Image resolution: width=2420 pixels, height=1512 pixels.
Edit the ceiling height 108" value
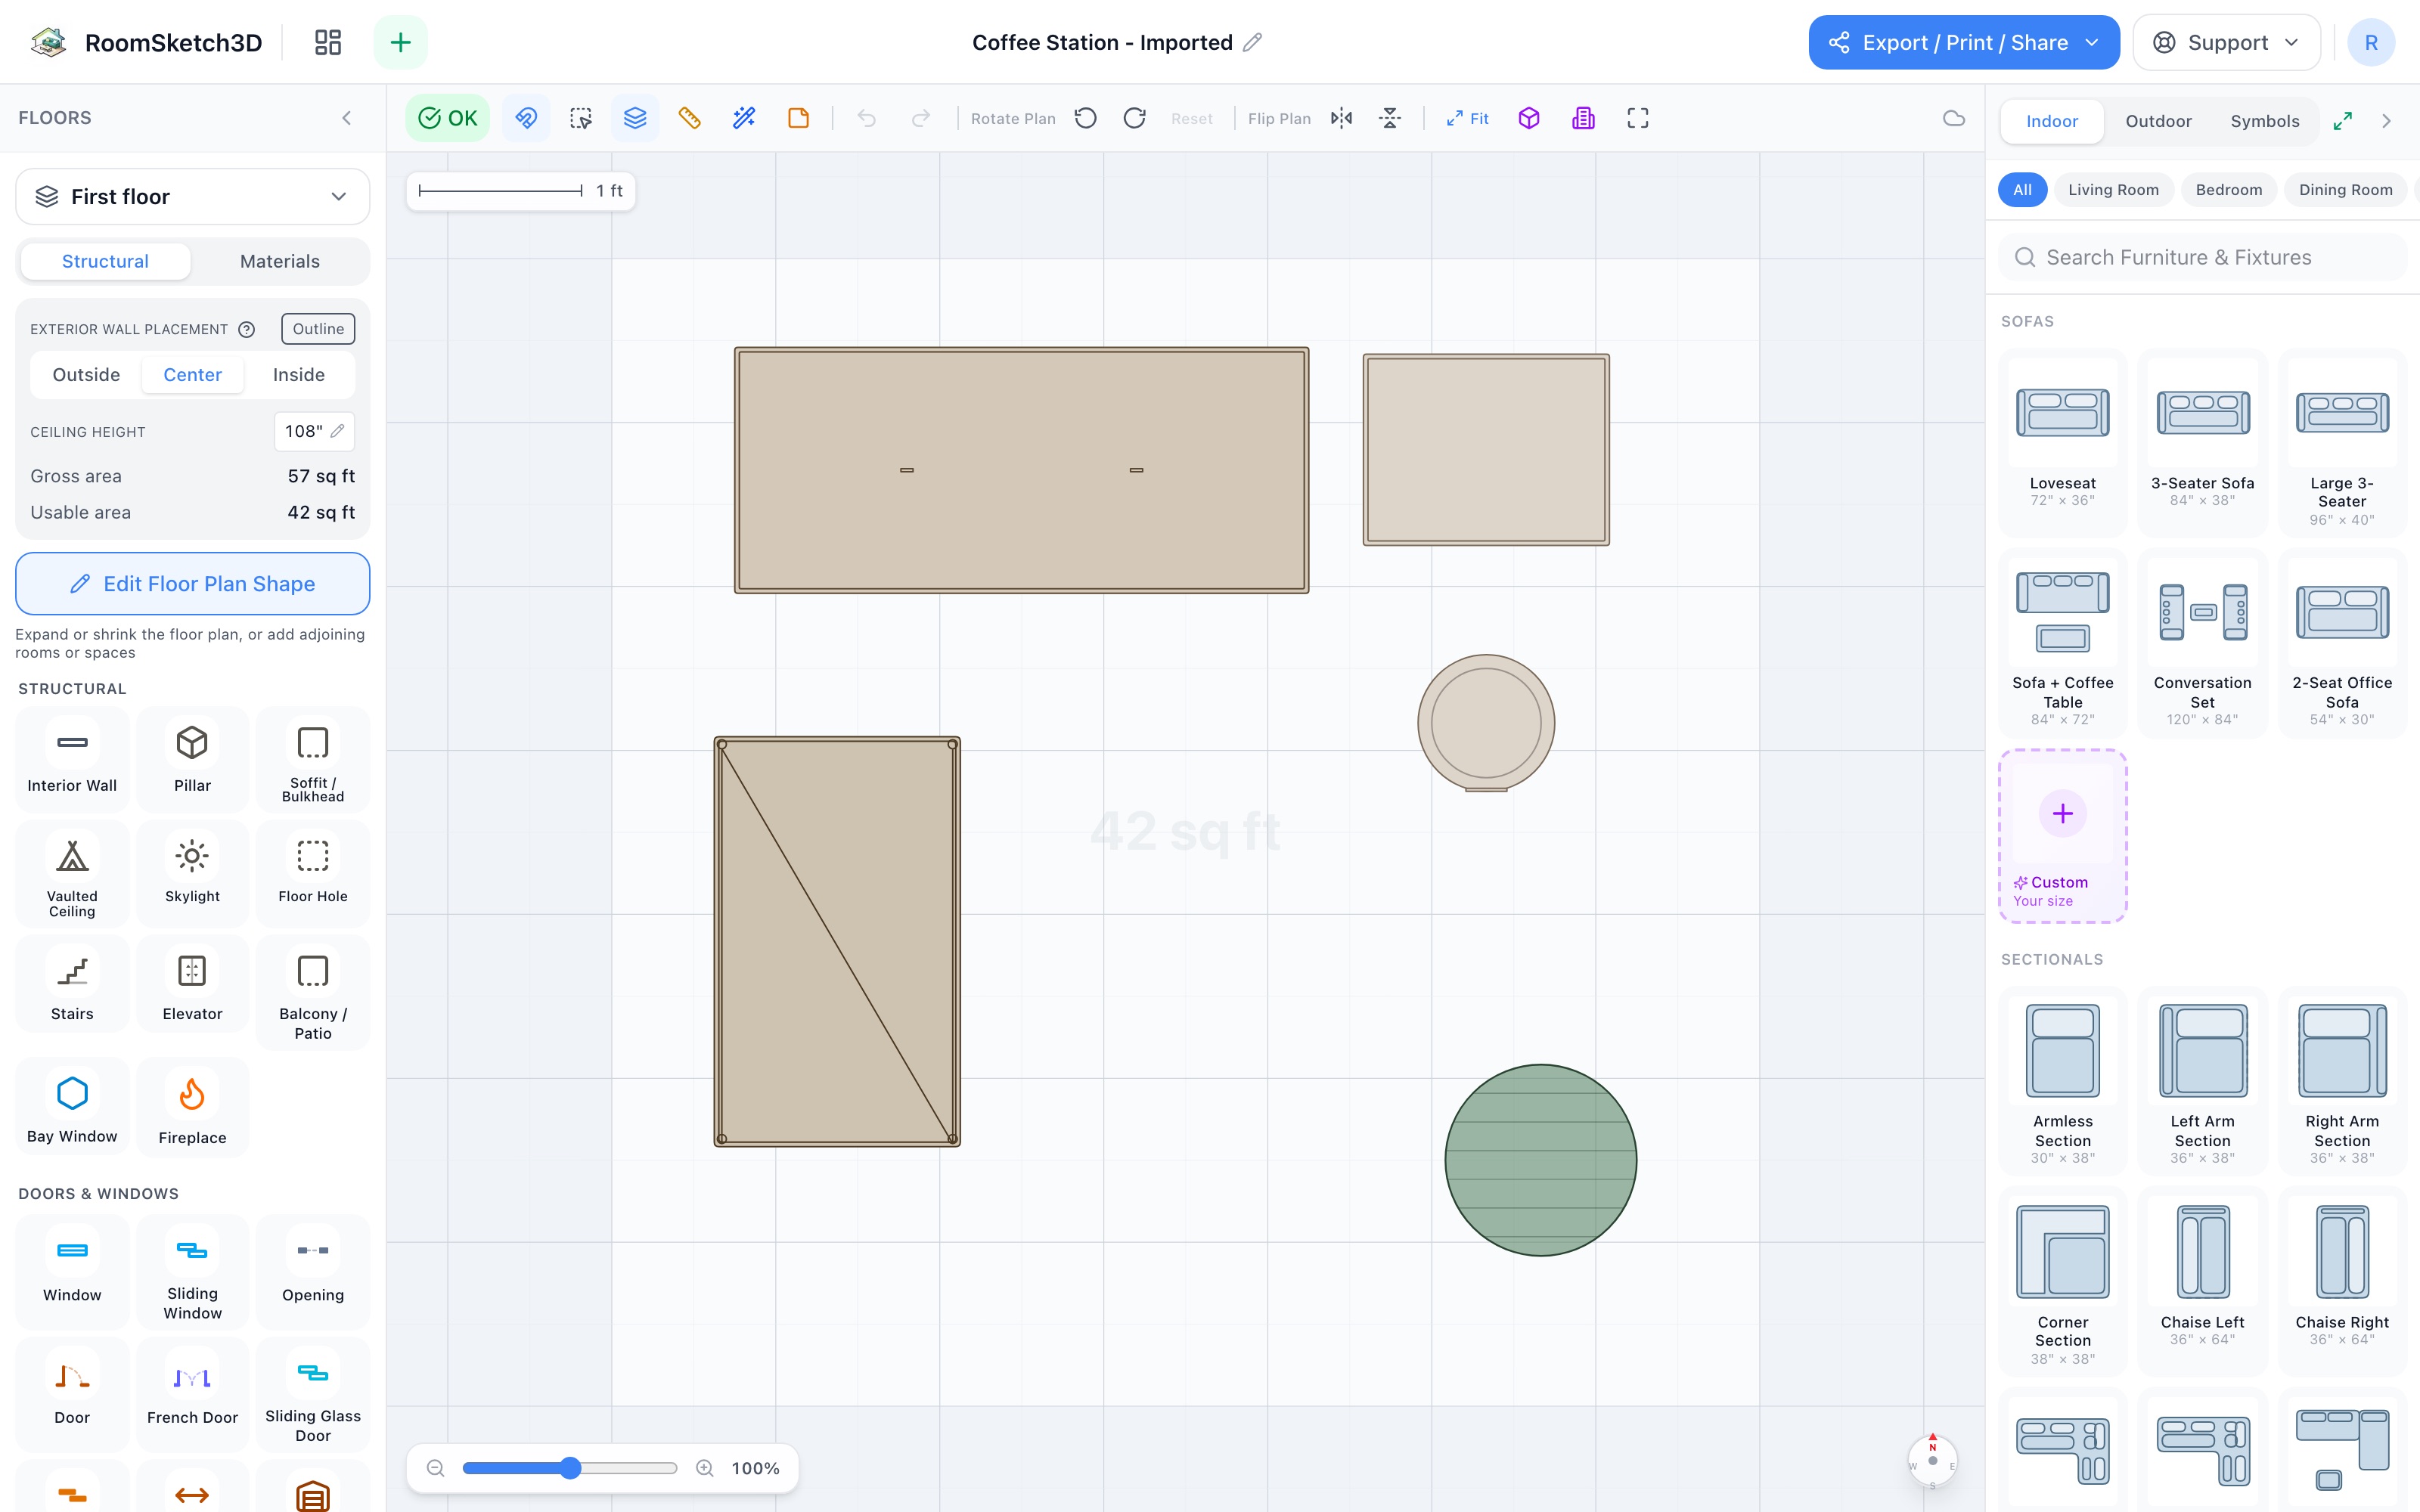point(314,431)
